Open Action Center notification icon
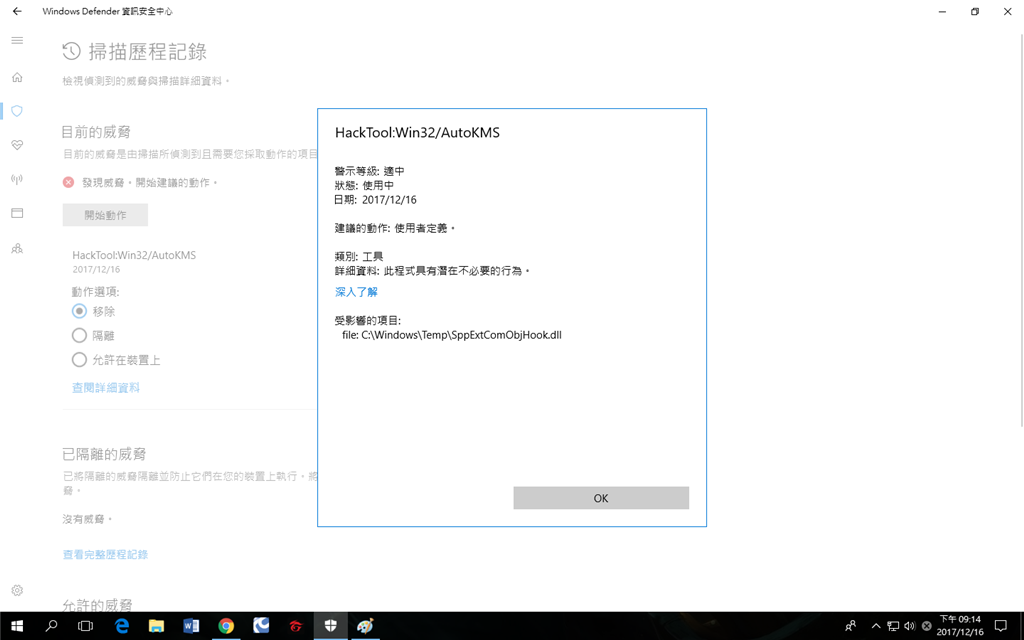The width and height of the screenshot is (1024, 640). (1000, 626)
